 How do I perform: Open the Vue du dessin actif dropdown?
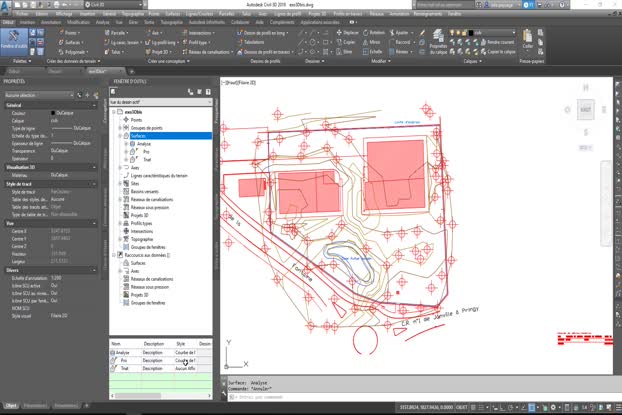161,102
